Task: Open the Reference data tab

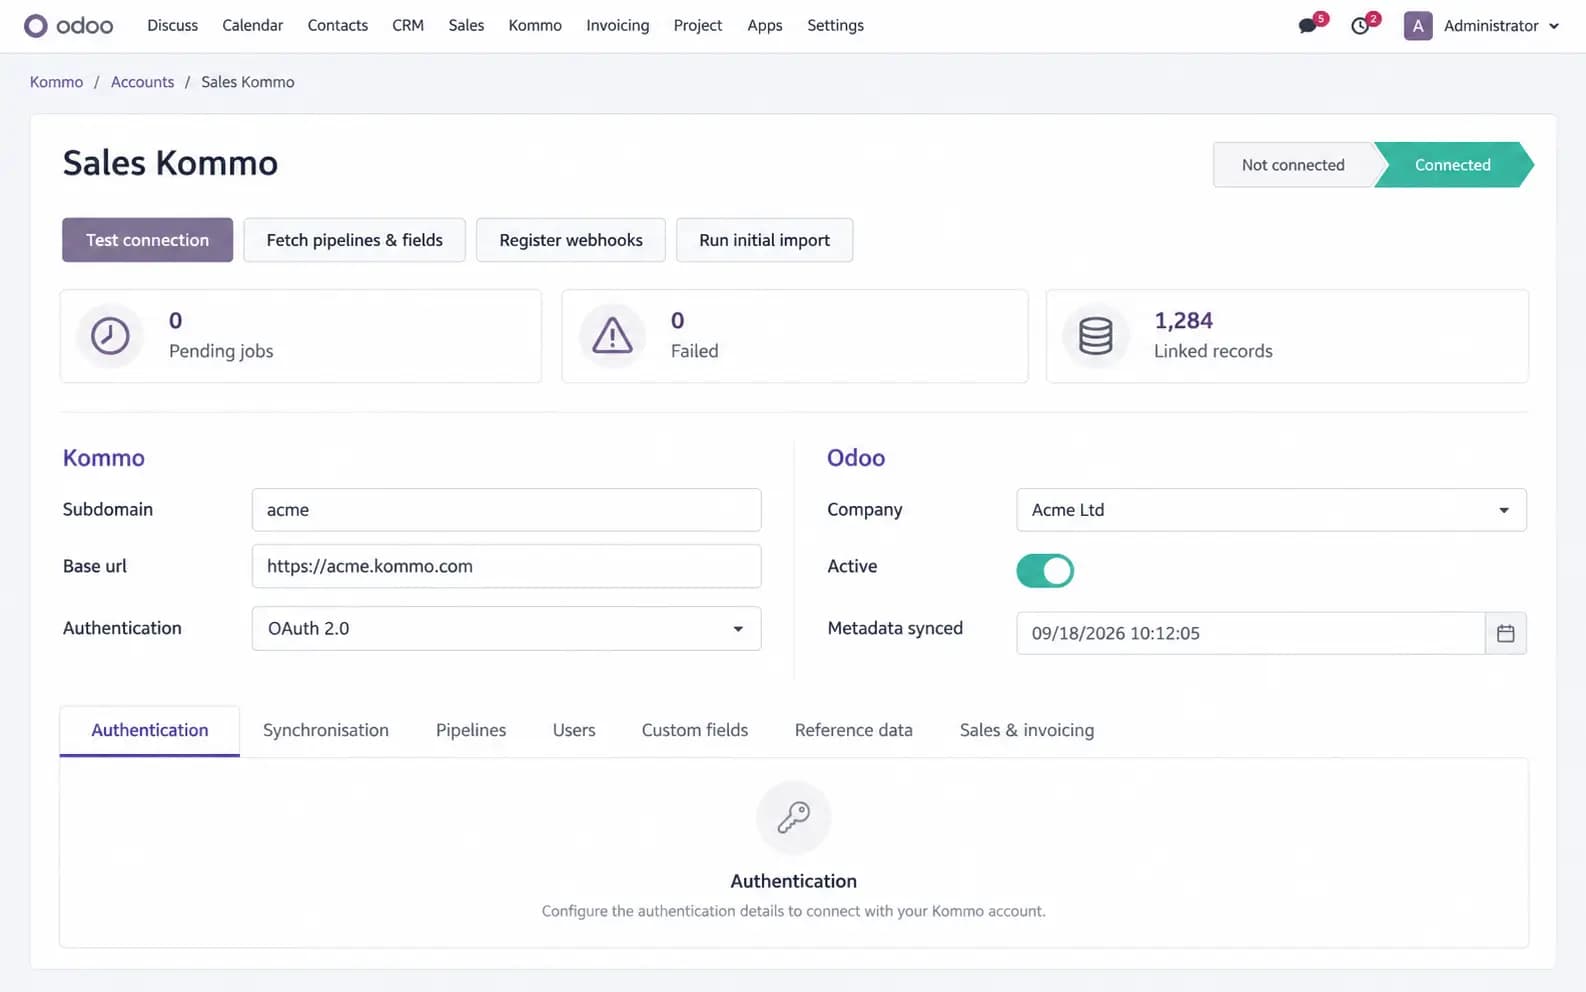Action: coord(854,730)
